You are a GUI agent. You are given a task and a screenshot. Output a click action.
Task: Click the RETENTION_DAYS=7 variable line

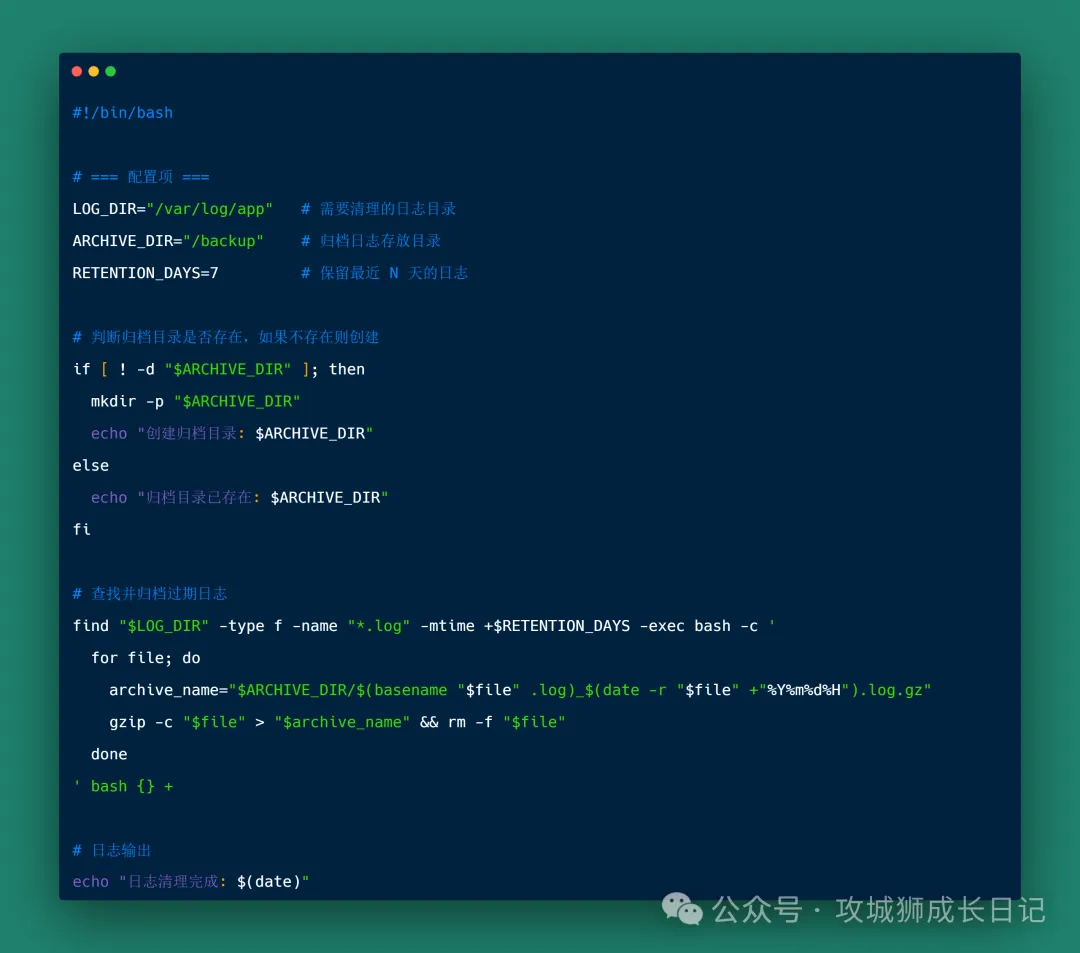point(145,273)
